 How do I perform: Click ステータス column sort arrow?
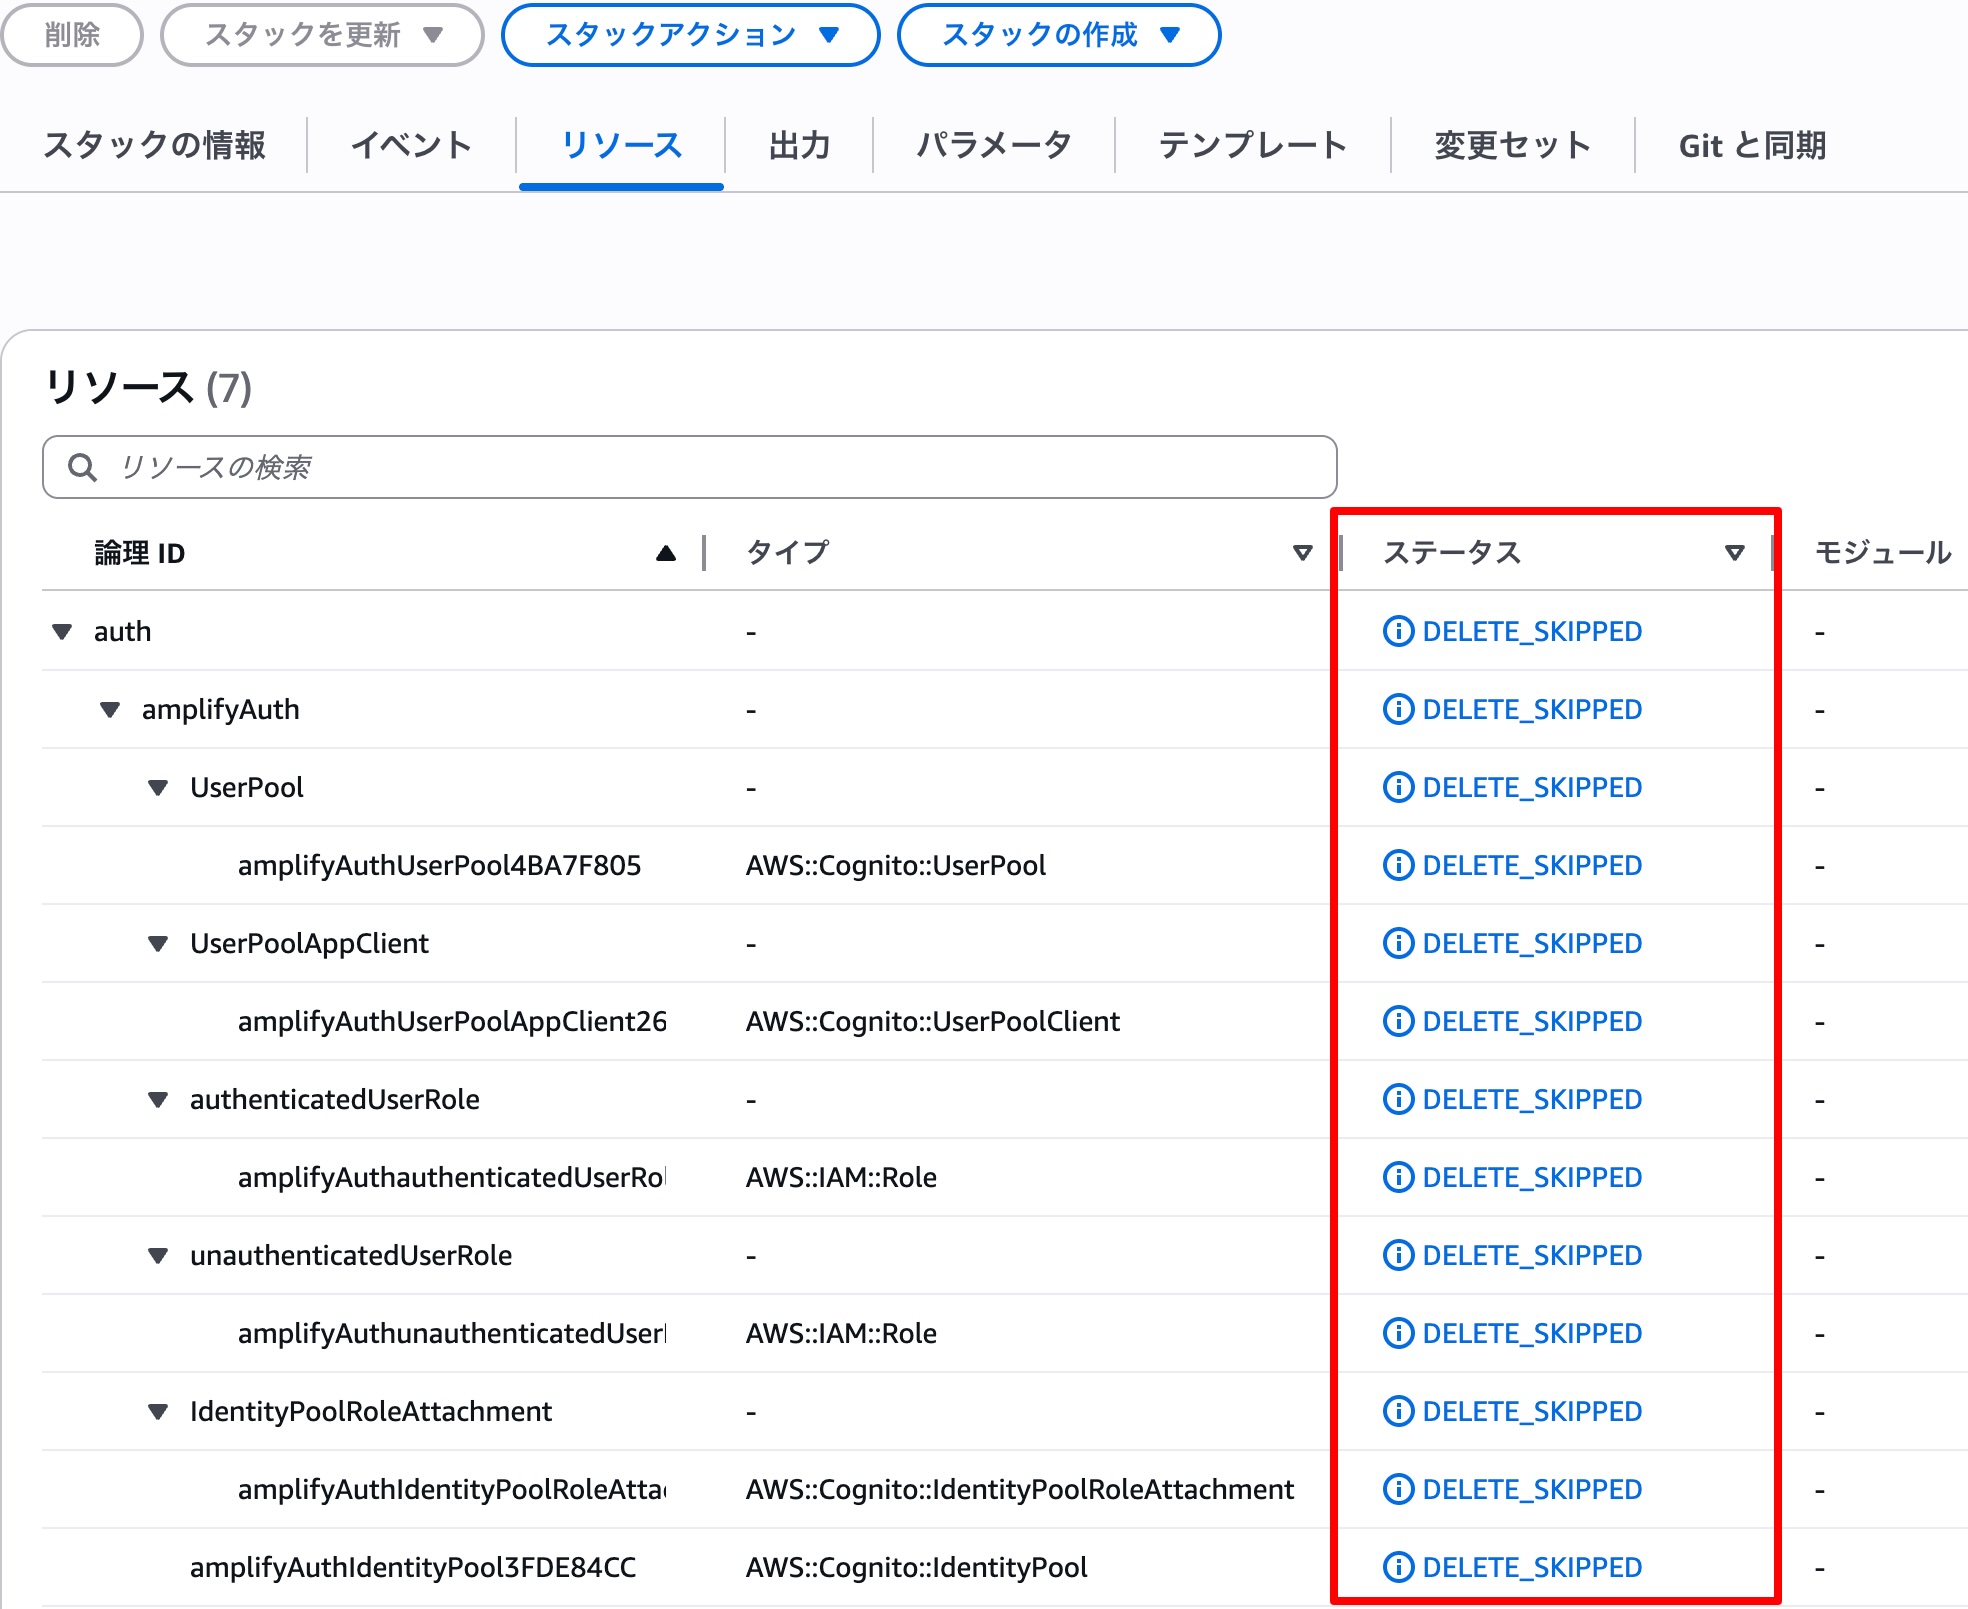coord(1734,553)
